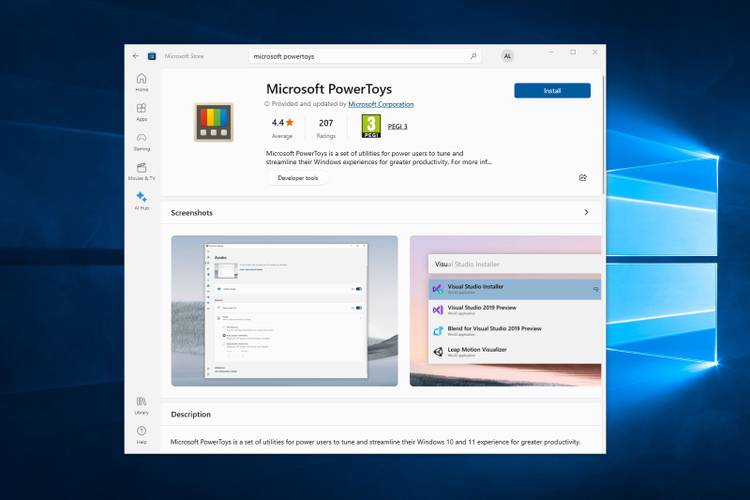Open the AL user profile avatar
The image size is (750, 500).
pos(507,56)
